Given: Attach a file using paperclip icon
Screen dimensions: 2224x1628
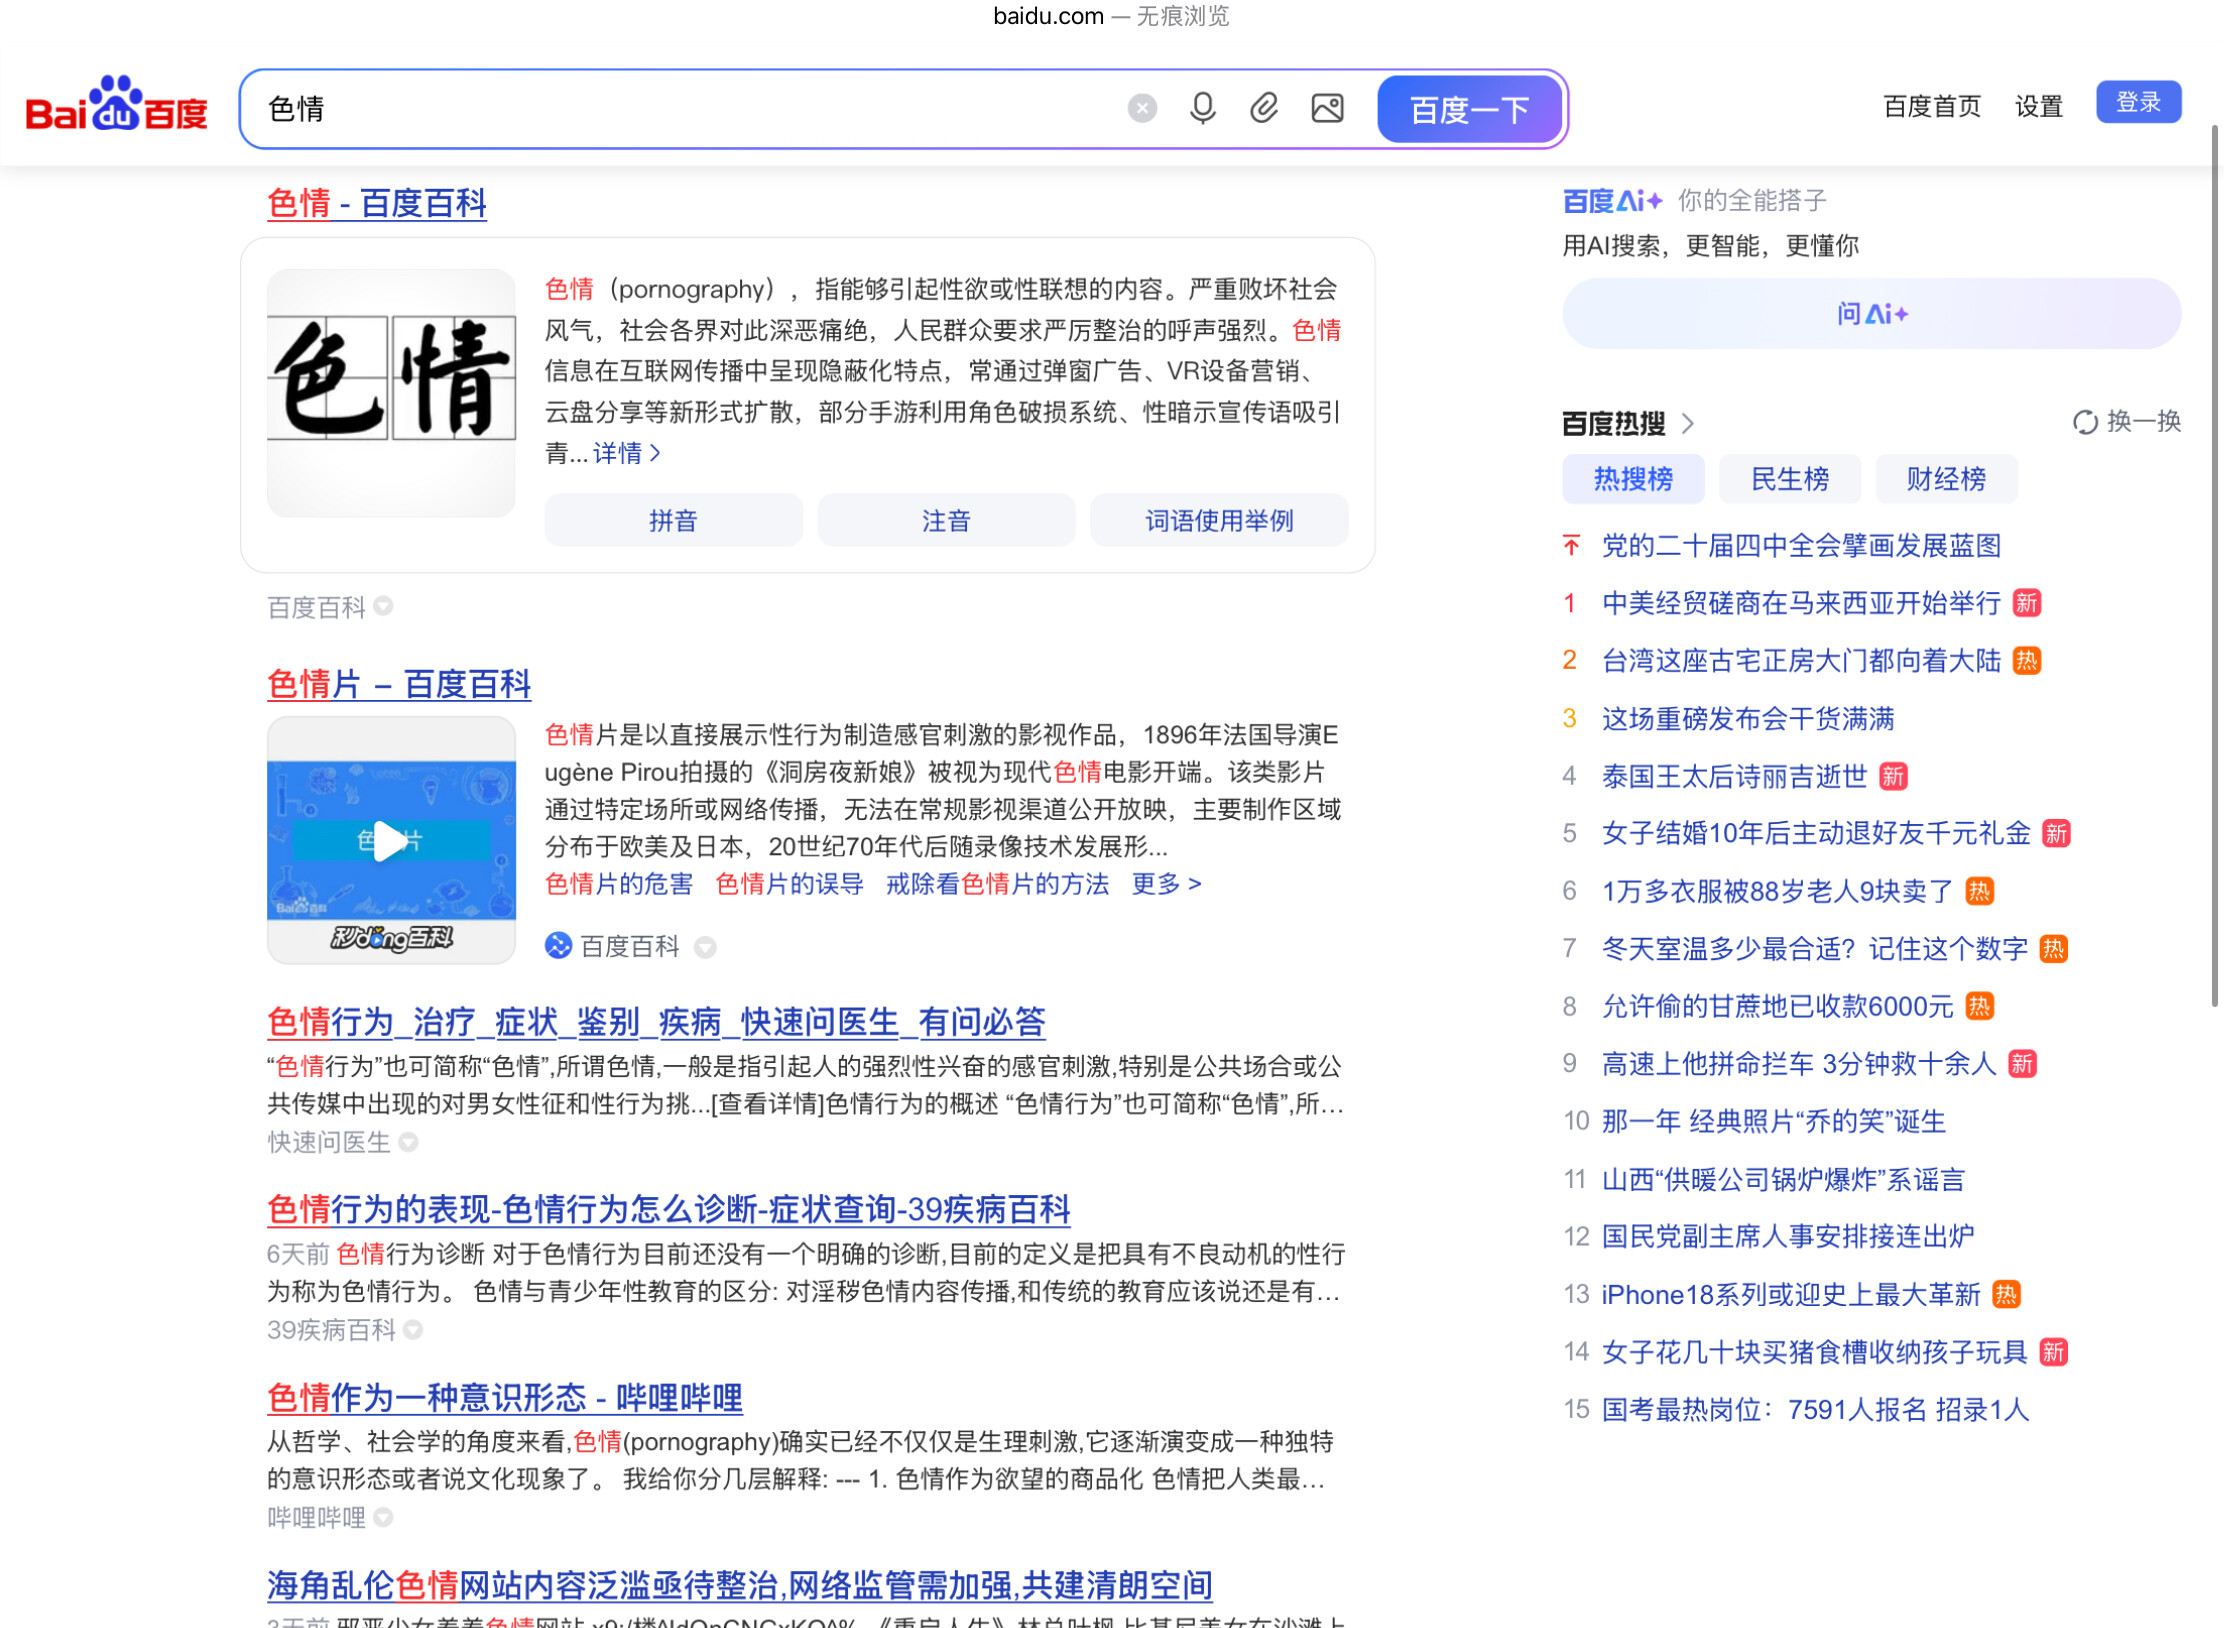Looking at the screenshot, I should pos(1266,108).
